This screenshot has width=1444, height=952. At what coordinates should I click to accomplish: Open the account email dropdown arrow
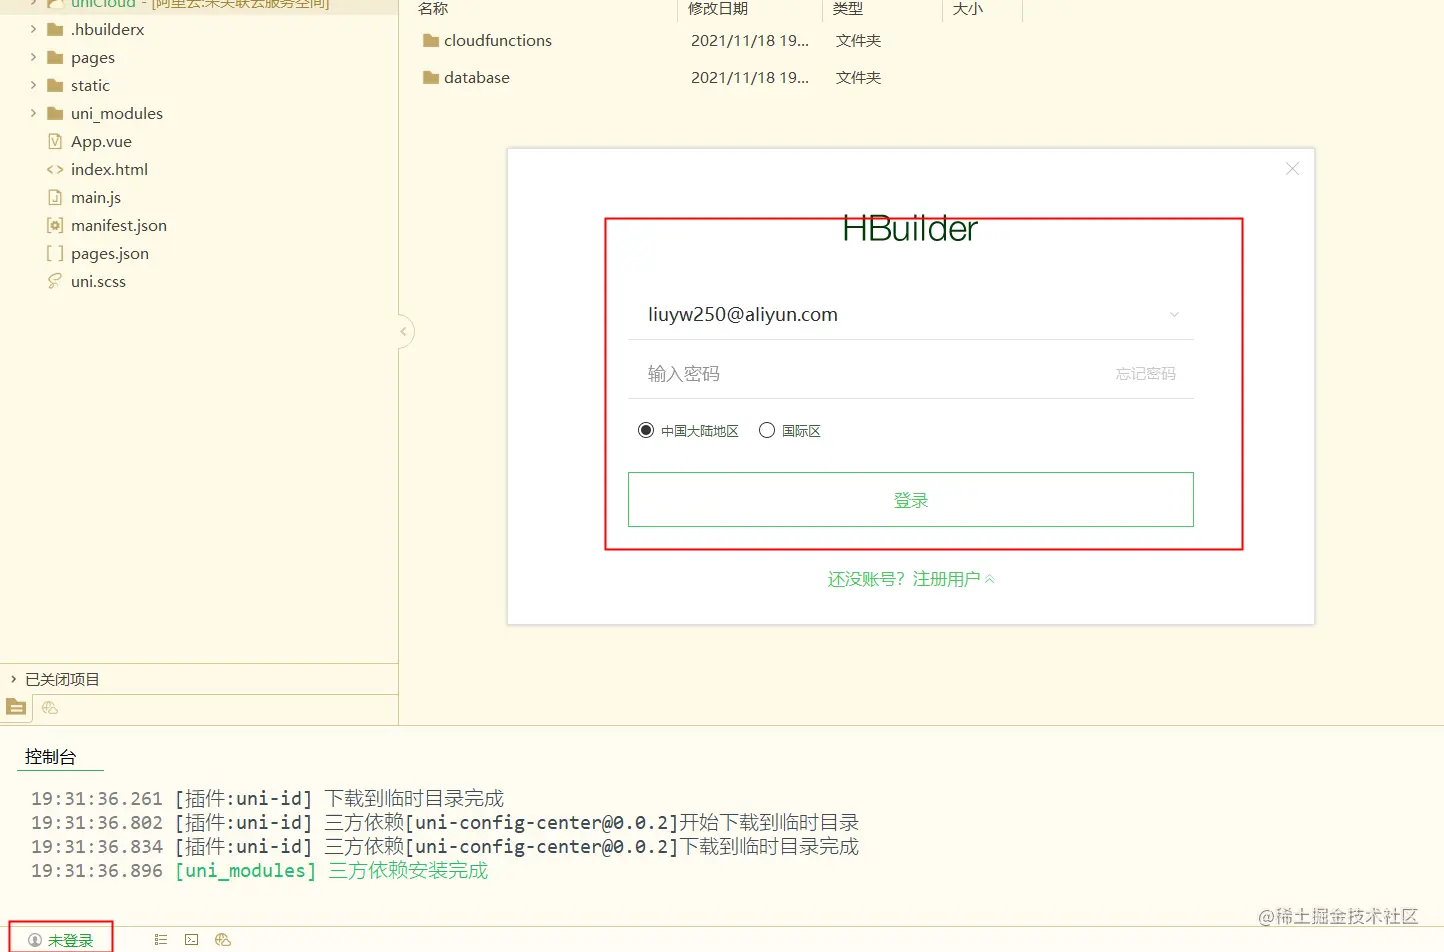[x=1174, y=315]
